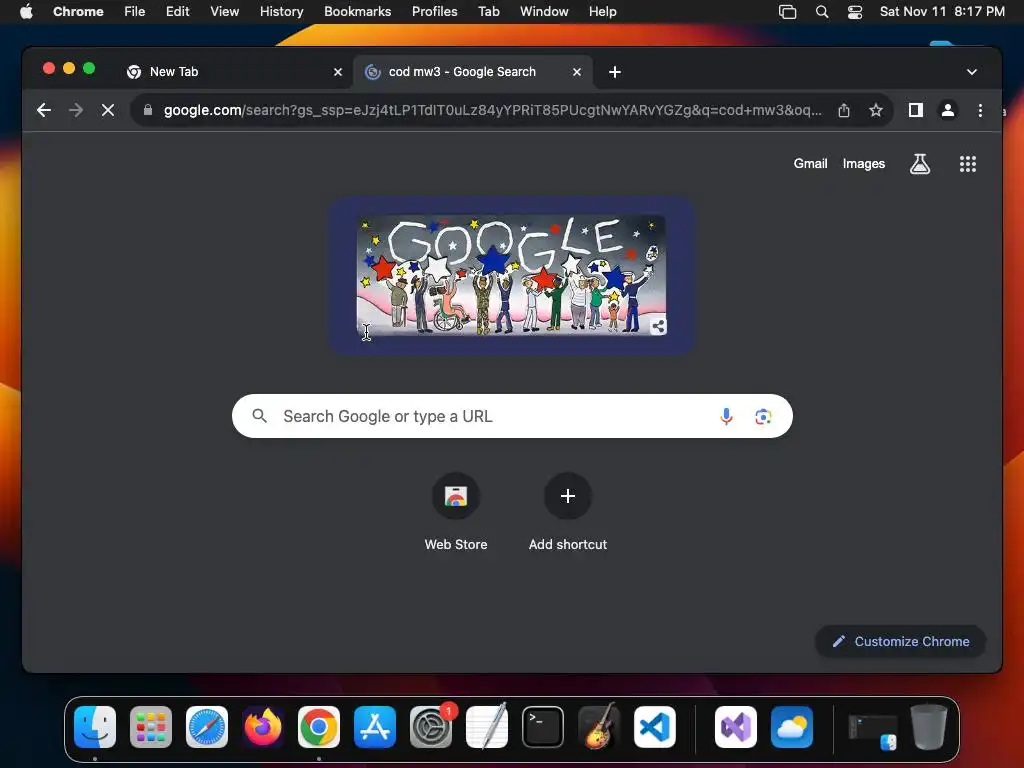
Task: Launch Terminal from the Dock
Action: coord(543,727)
